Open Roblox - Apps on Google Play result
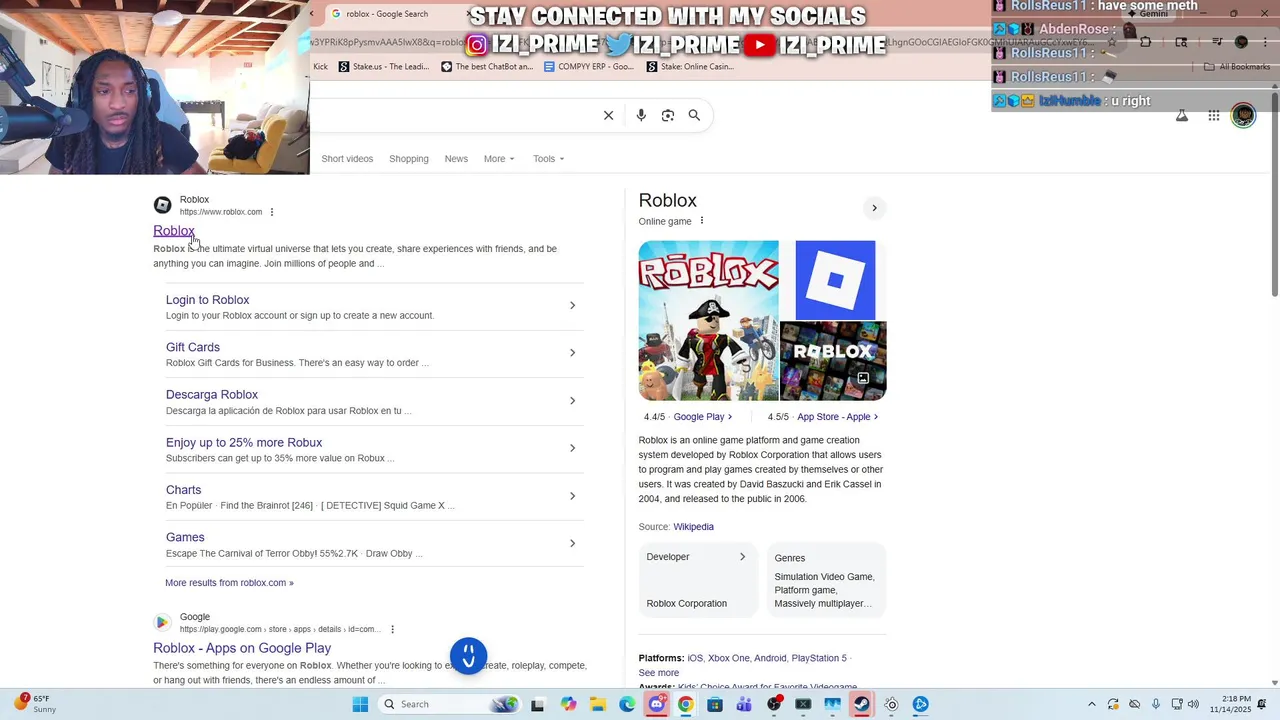Image resolution: width=1280 pixels, height=720 pixels. [242, 648]
